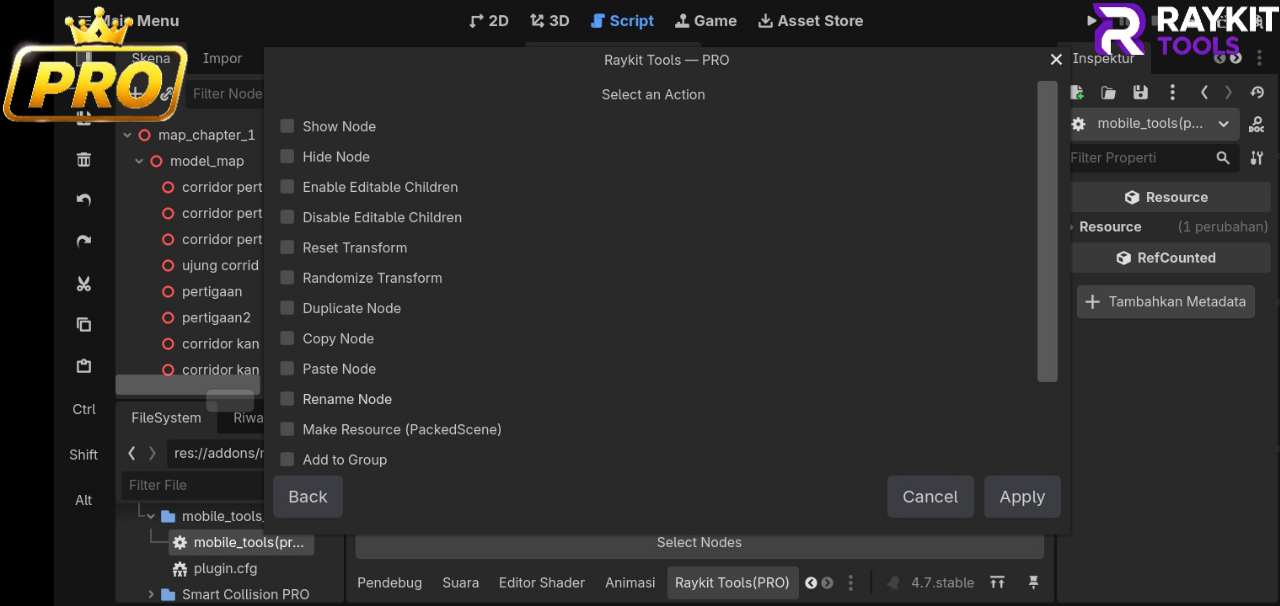This screenshot has height=606, width=1280.
Task: Collapse the mobile_tools folder in FileSystem
Action: coord(151,516)
